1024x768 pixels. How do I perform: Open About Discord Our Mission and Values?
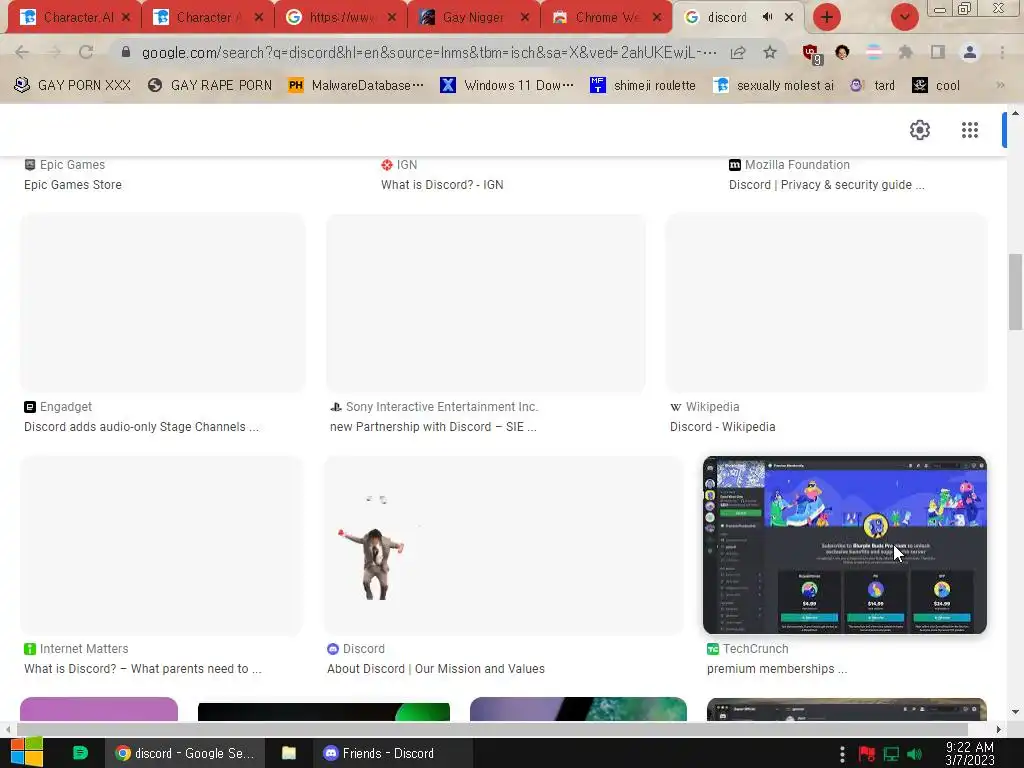tap(436, 669)
